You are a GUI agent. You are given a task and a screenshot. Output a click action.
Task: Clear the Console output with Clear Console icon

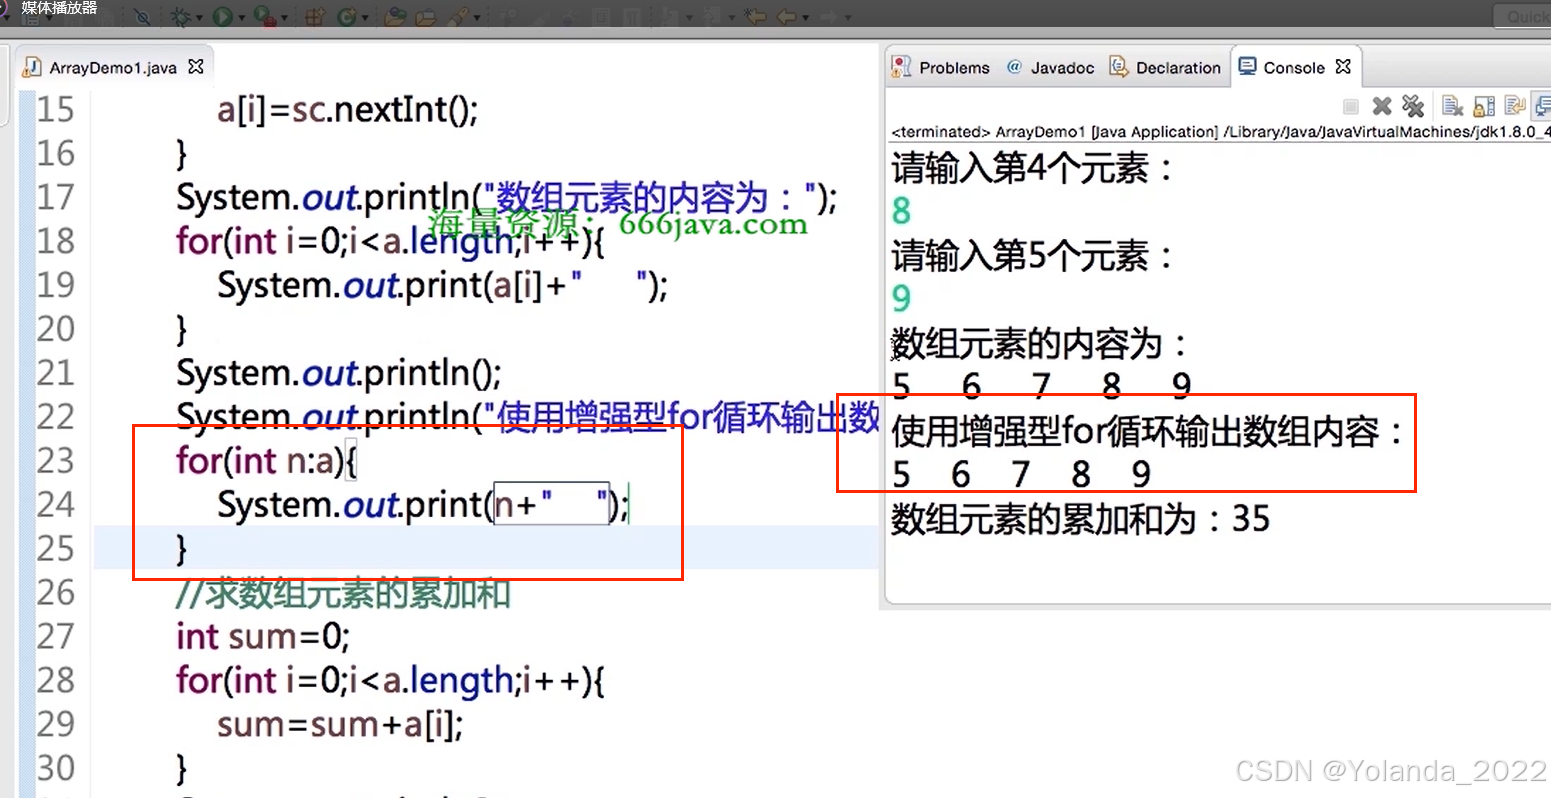click(1451, 105)
